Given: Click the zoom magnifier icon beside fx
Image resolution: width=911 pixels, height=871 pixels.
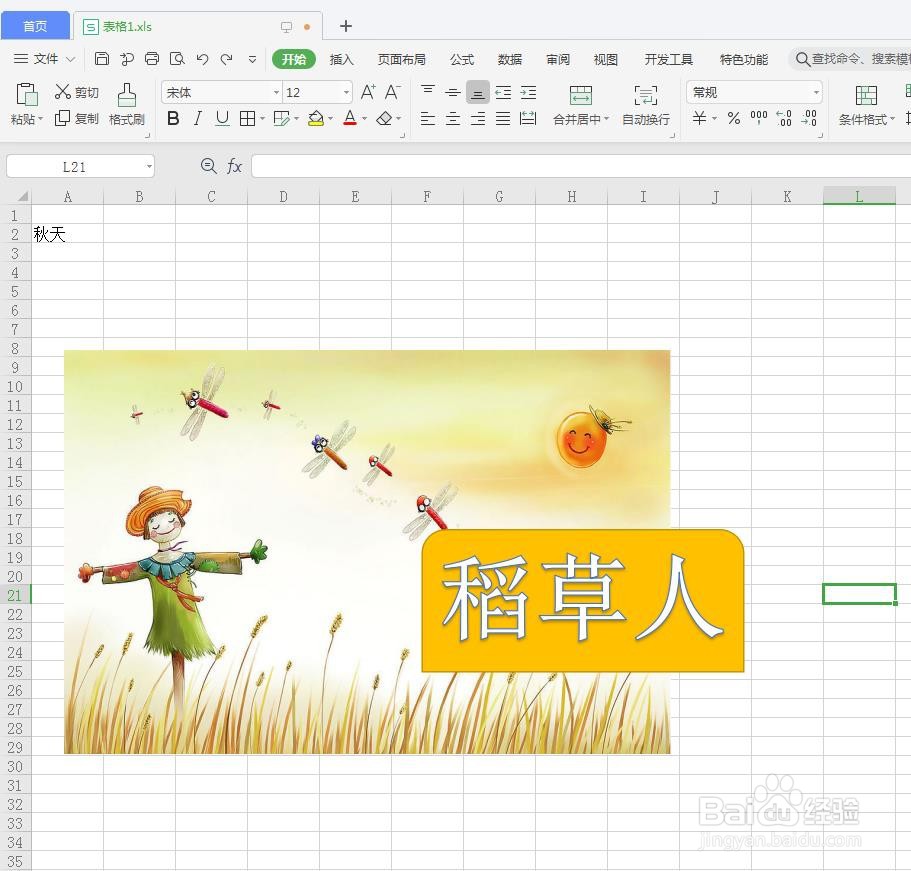Looking at the screenshot, I should click(208, 166).
